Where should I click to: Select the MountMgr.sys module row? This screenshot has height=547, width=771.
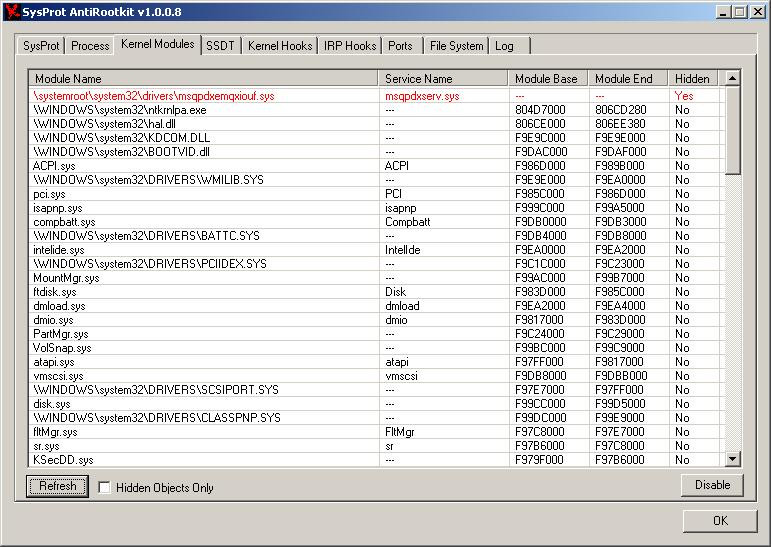[376, 278]
